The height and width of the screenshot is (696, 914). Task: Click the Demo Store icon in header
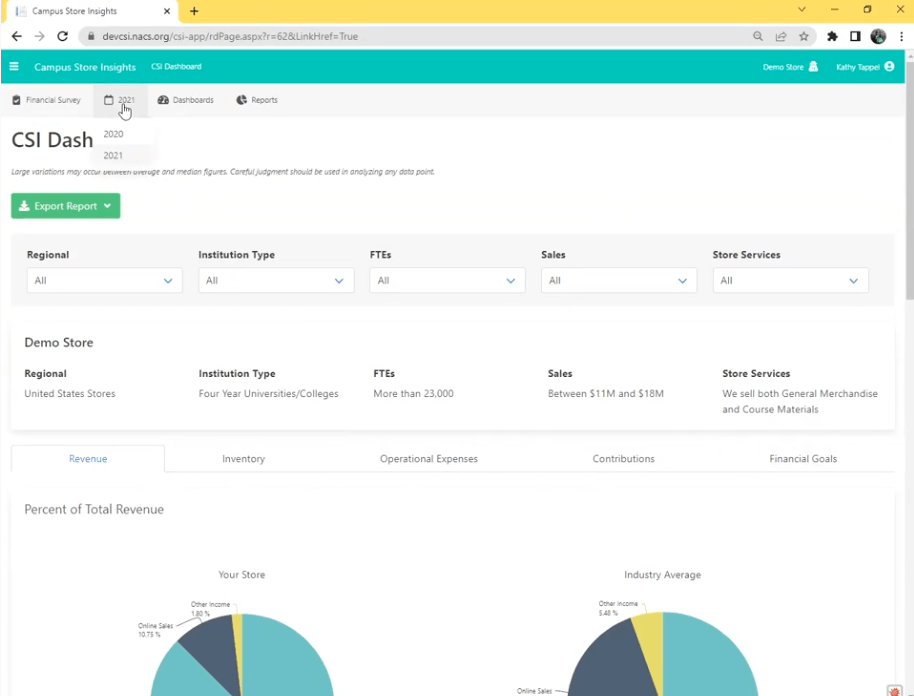pyautogui.click(x=813, y=66)
